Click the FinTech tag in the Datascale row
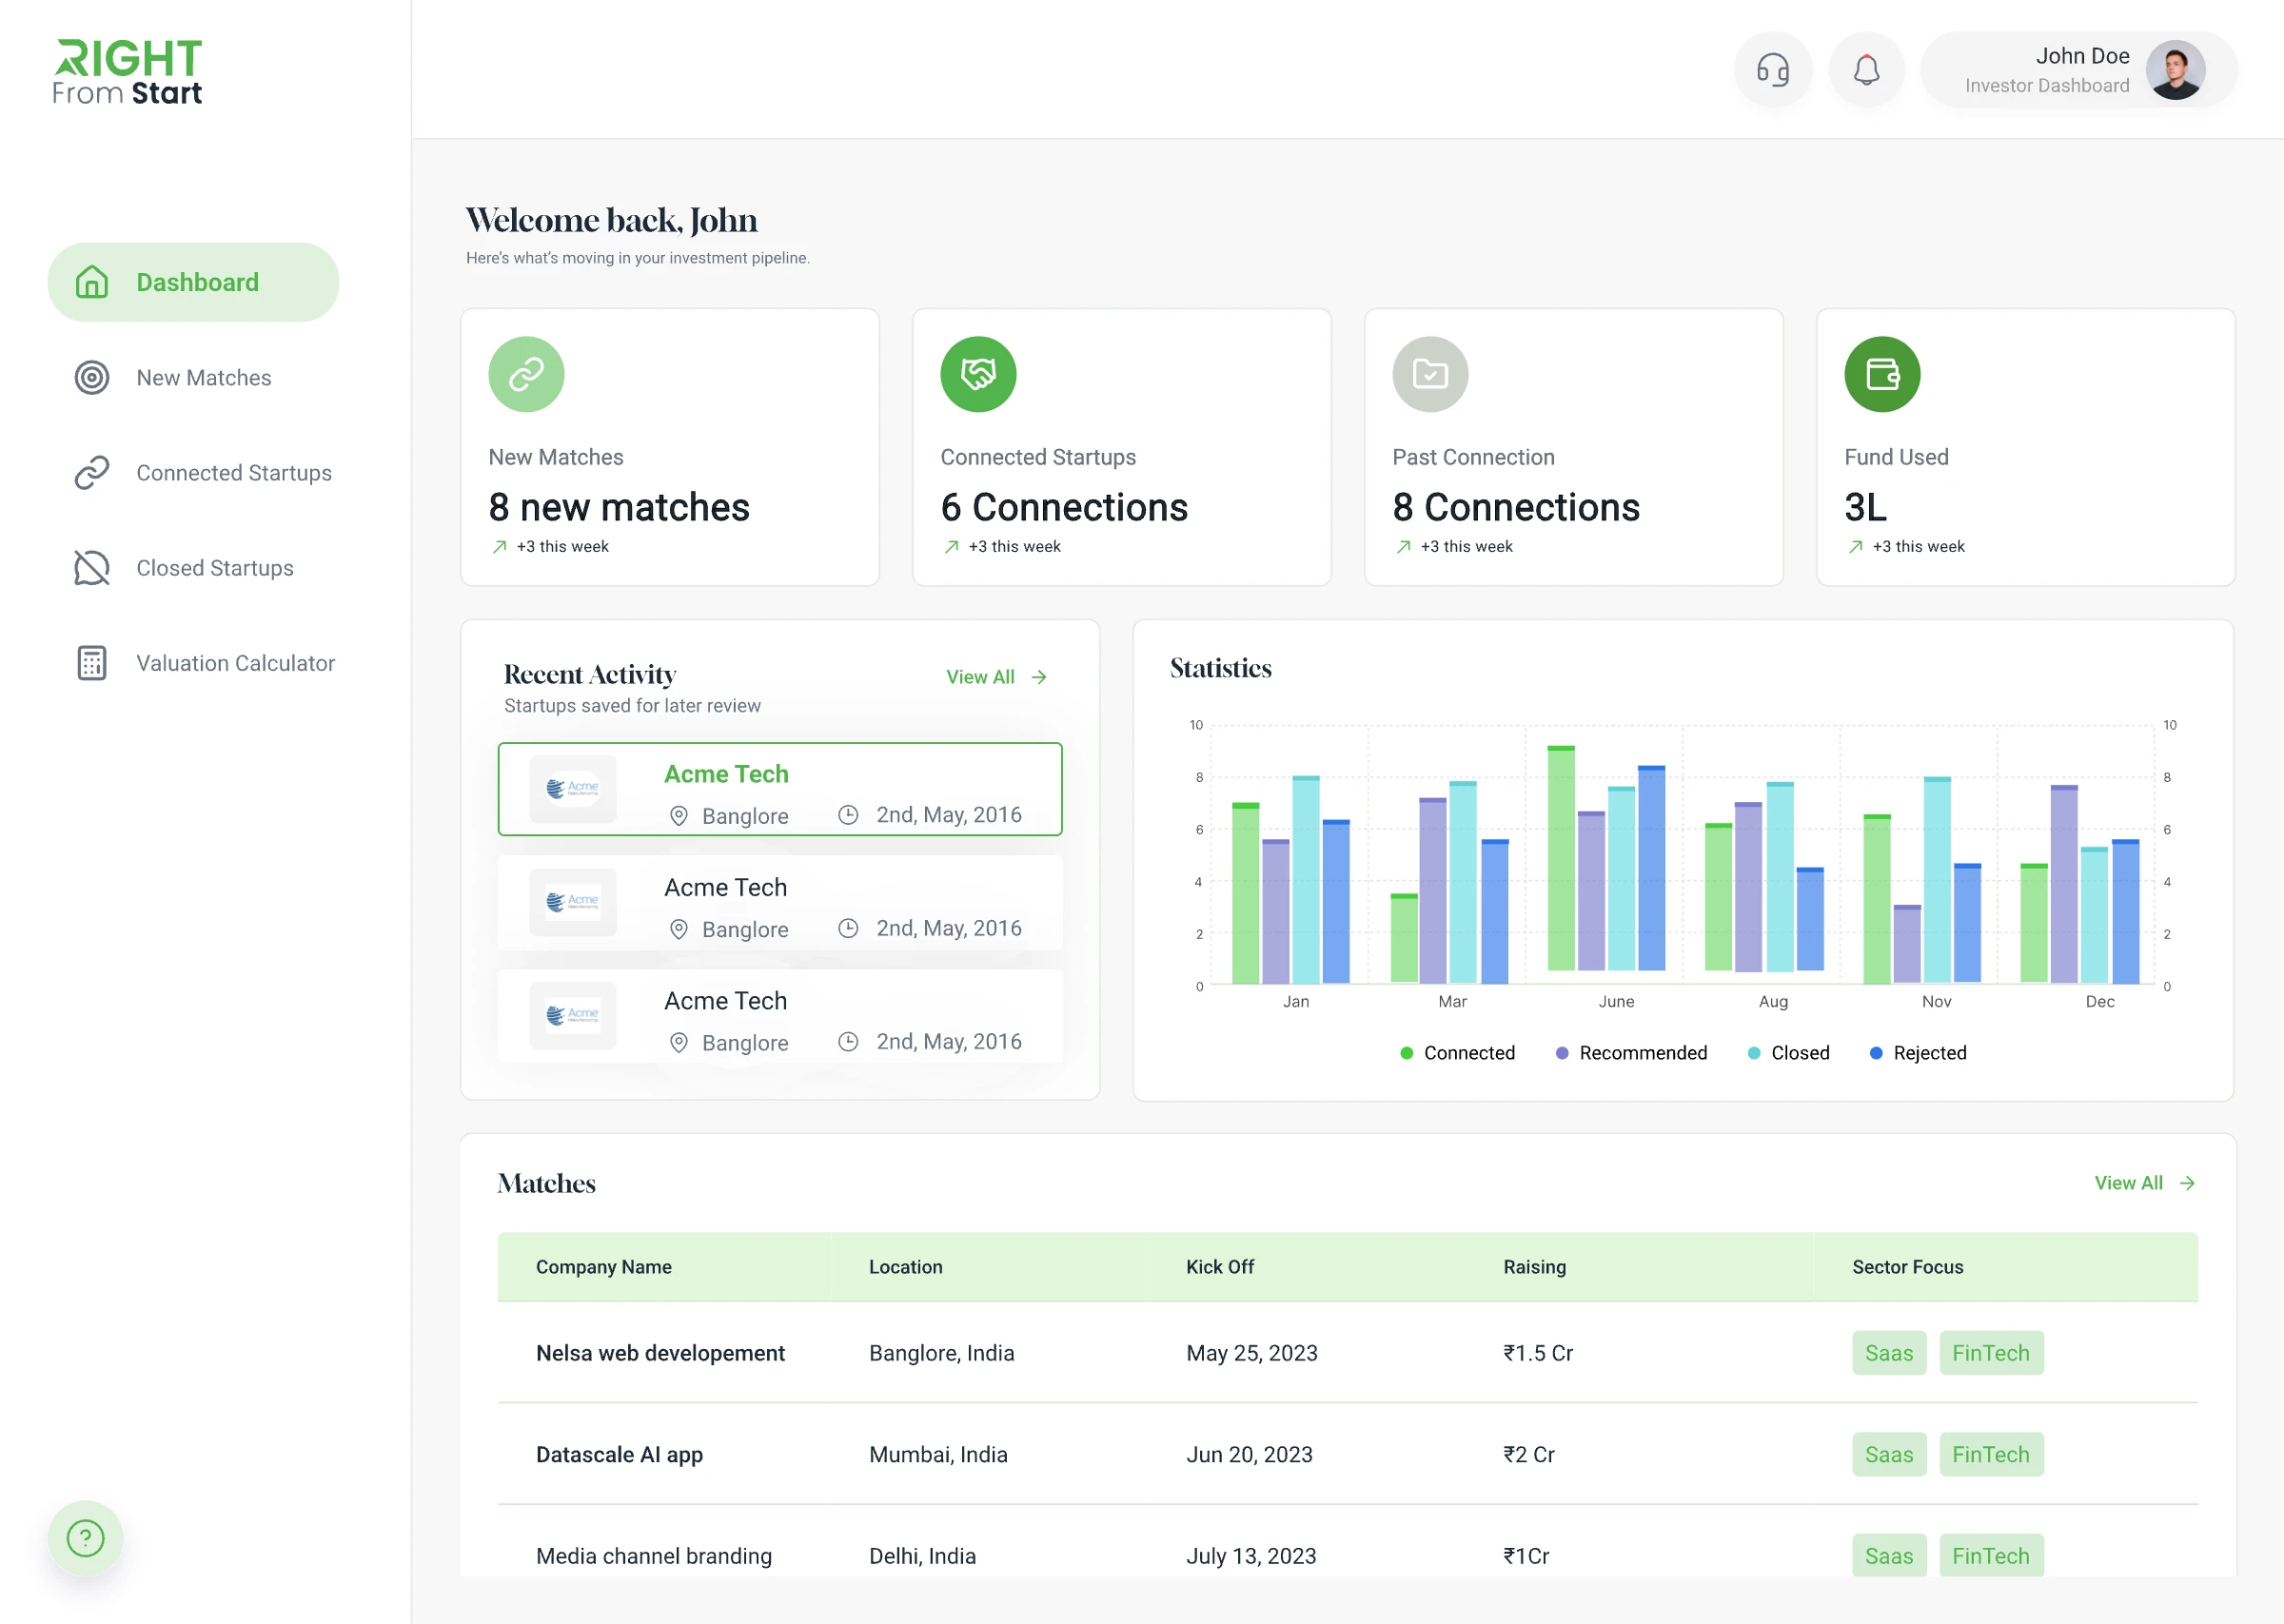The height and width of the screenshot is (1624, 2284). [x=1991, y=1454]
